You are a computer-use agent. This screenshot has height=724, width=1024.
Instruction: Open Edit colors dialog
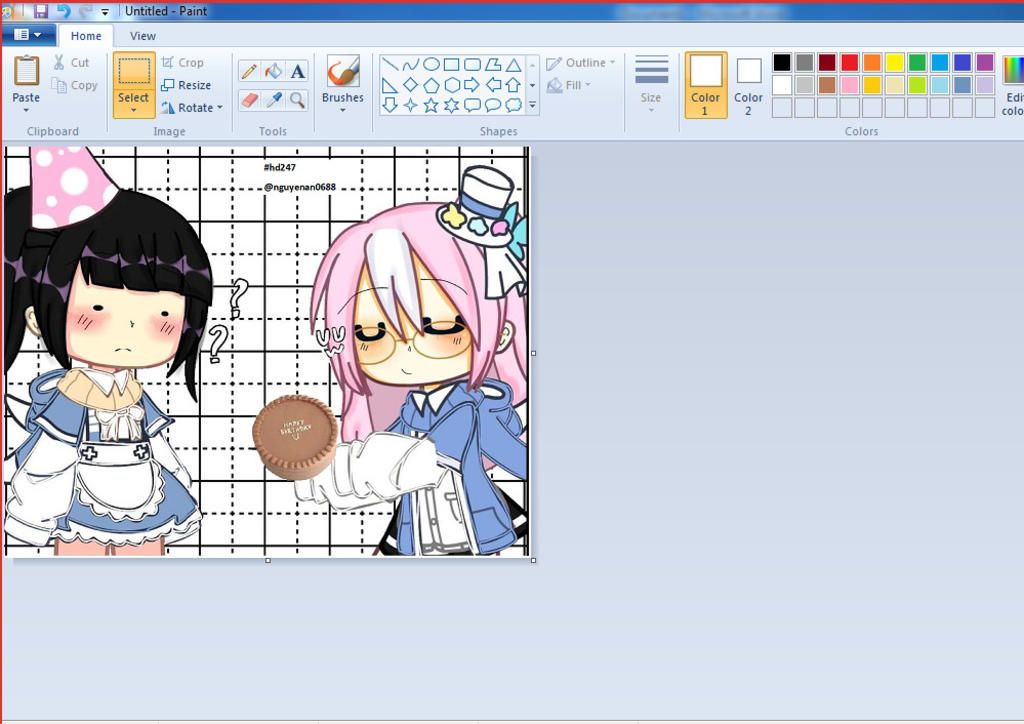tap(1013, 85)
